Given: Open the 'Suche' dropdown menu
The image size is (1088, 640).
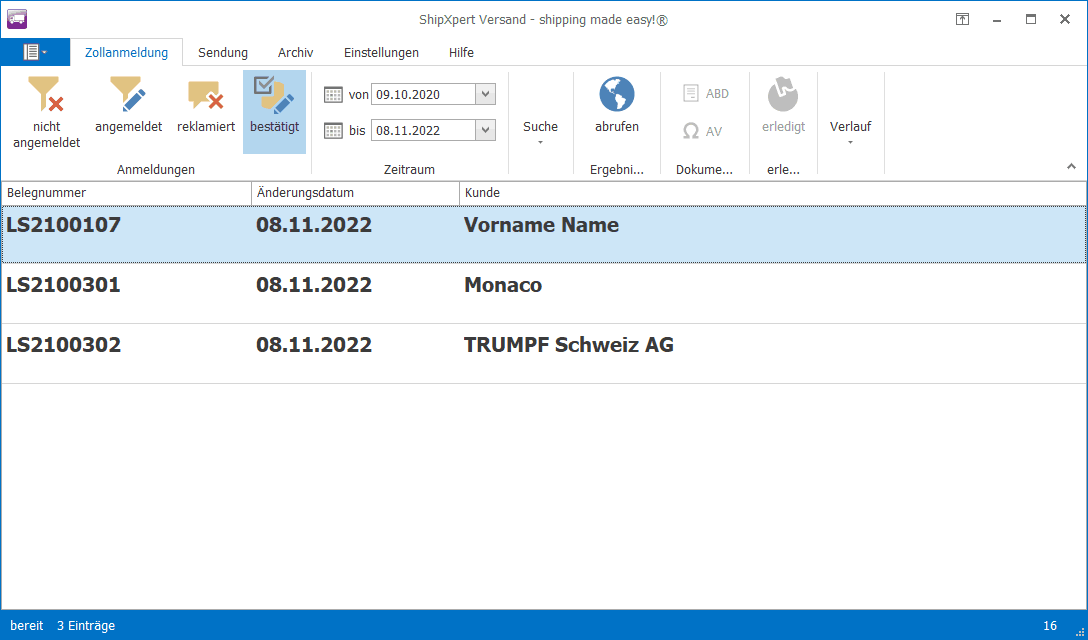Looking at the screenshot, I should pos(540,132).
